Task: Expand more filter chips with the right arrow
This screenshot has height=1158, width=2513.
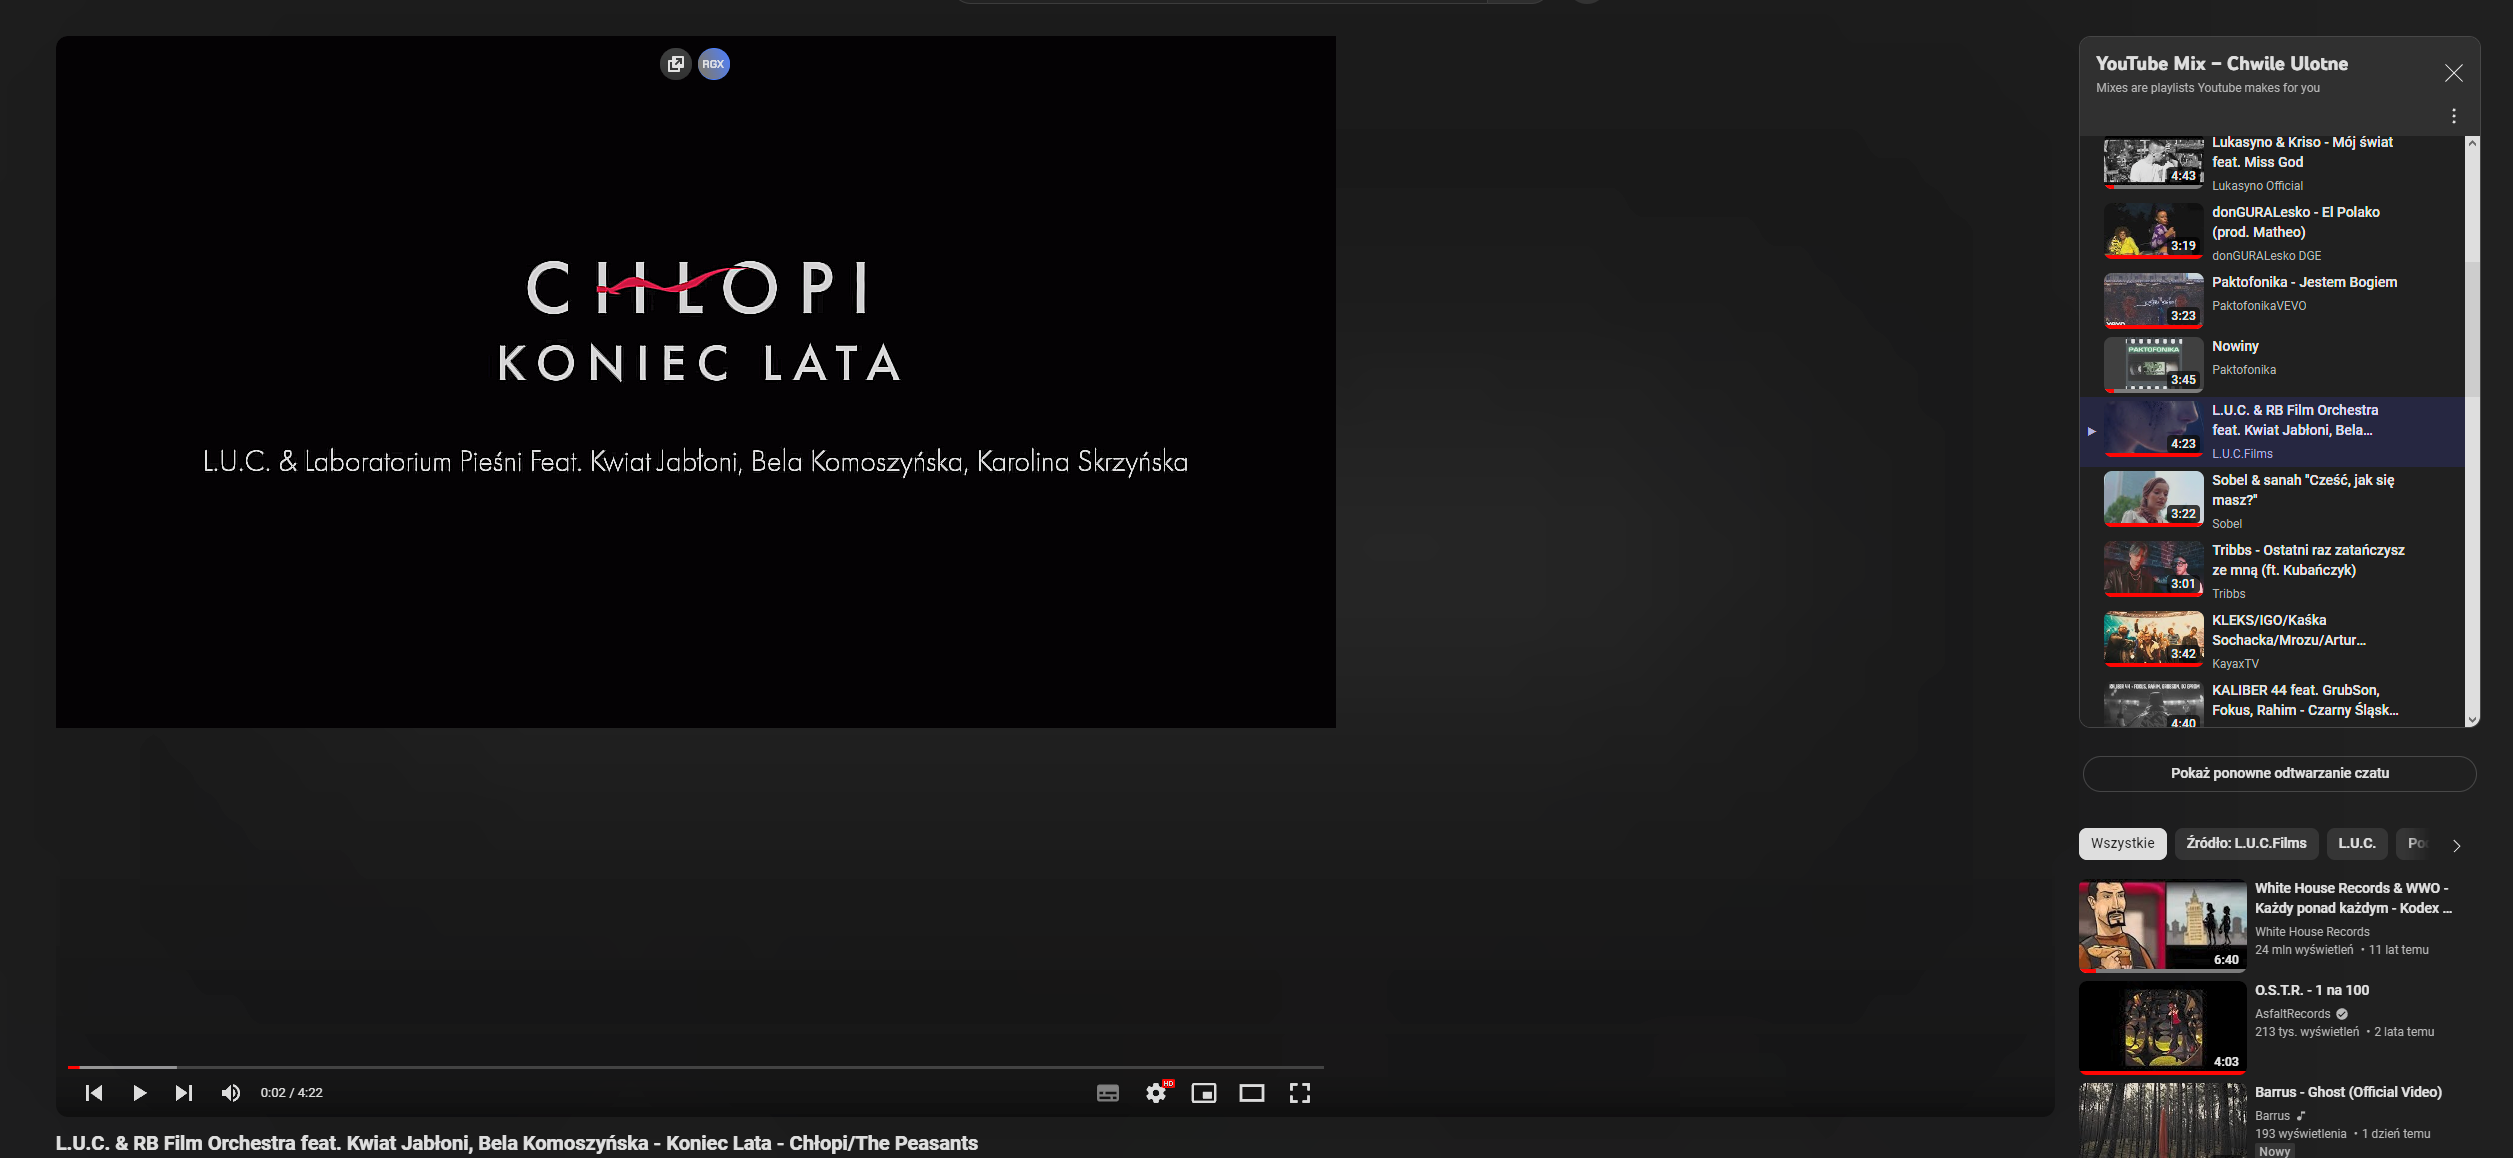Action: tap(2455, 845)
